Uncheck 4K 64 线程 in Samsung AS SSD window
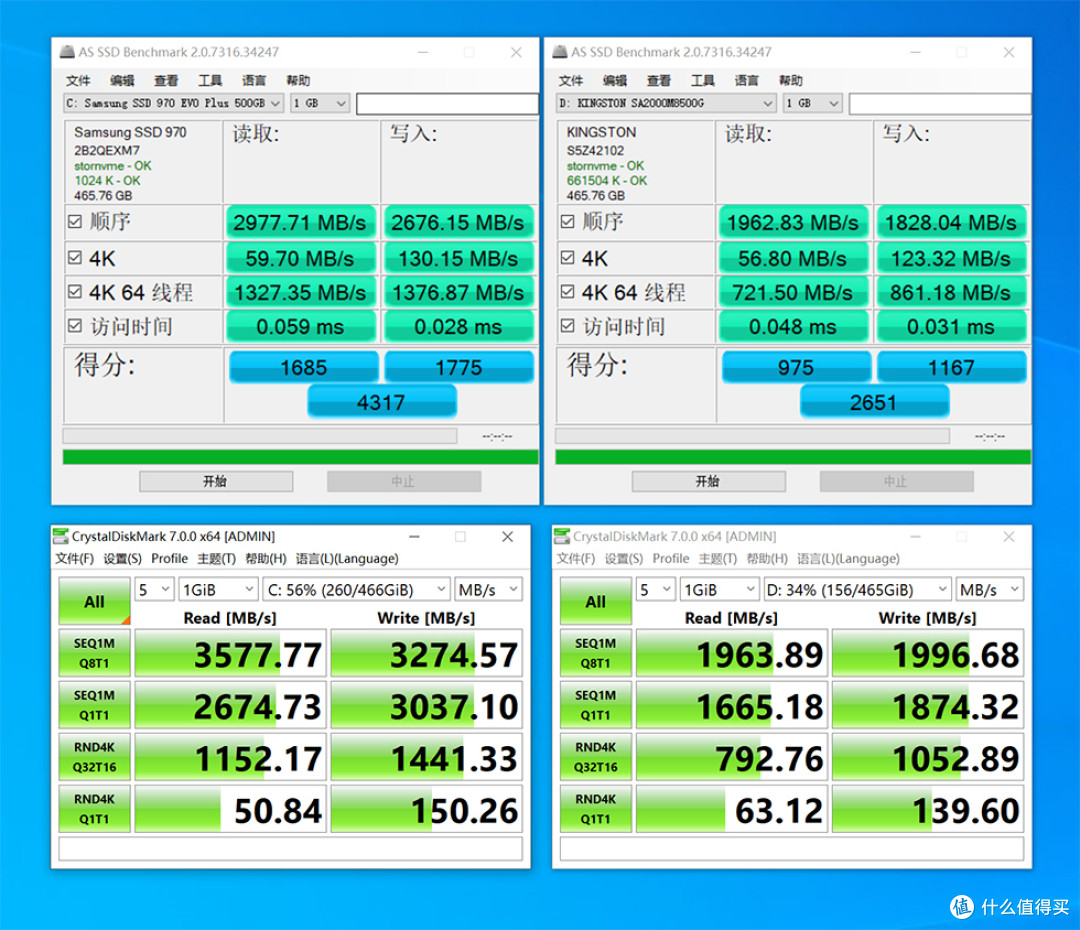The image size is (1080, 930). click(x=75, y=291)
